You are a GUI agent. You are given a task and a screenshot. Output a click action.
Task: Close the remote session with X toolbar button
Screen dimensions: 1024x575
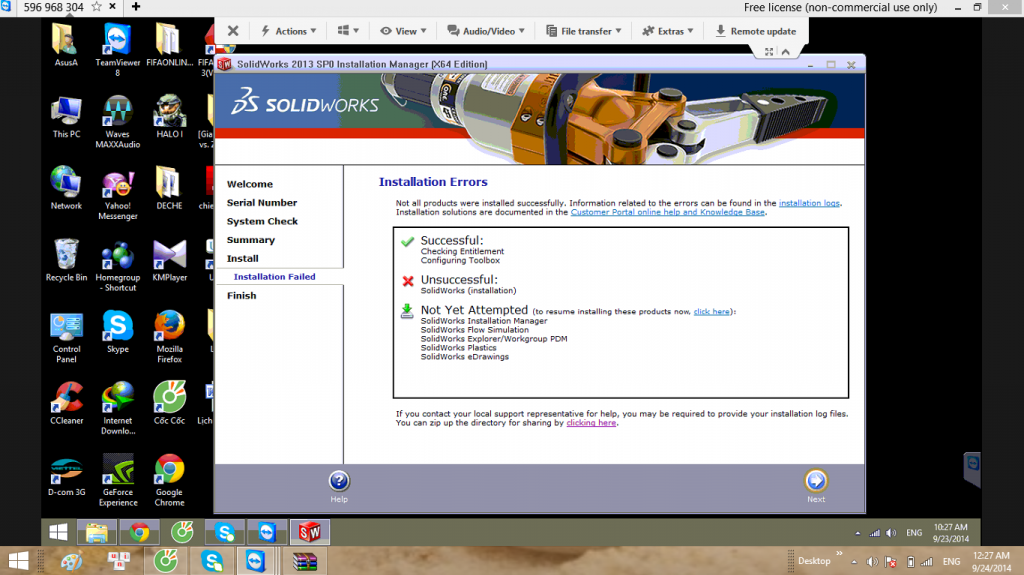click(x=233, y=31)
